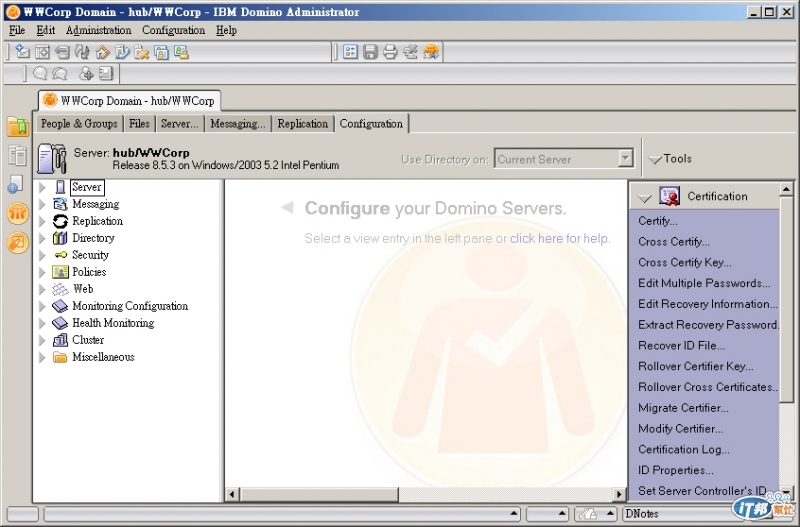Click the back arrow beside Configure heading
The width and height of the screenshot is (800, 527).
tap(287, 207)
